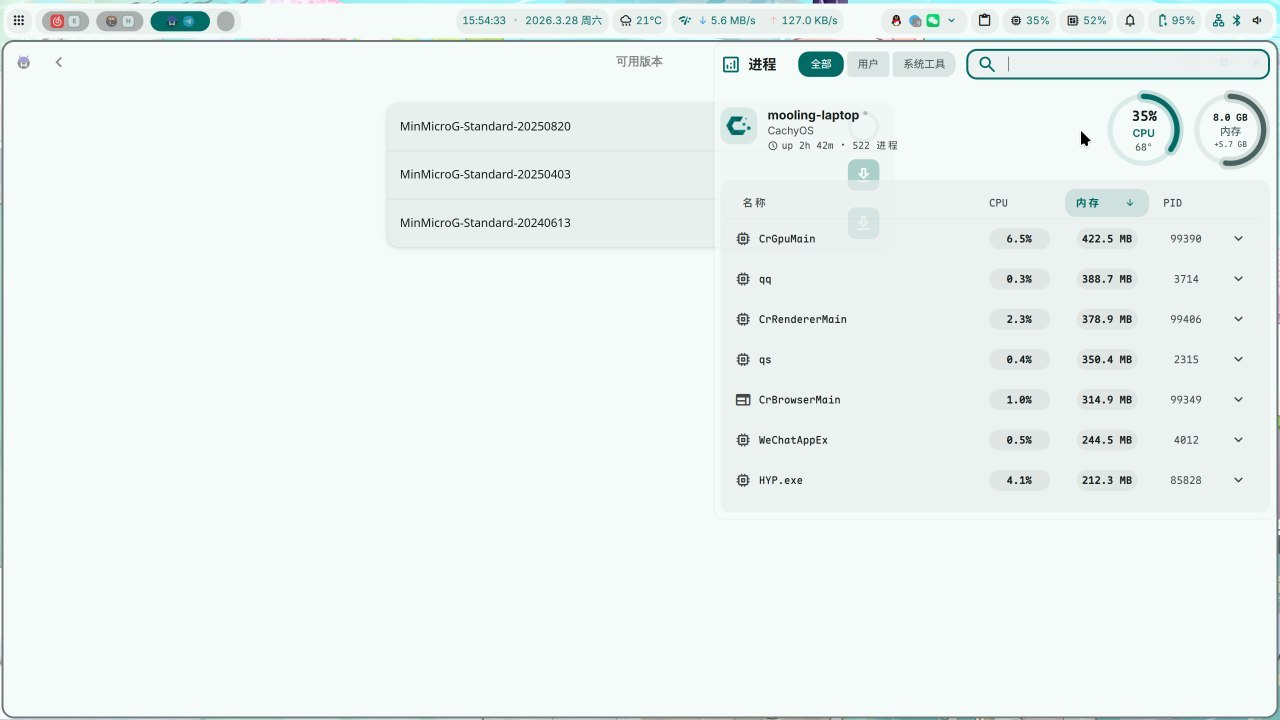Select MinMicroG-Standard-20250820 version
Image resolution: width=1280 pixels, height=720 pixels.
(485, 127)
